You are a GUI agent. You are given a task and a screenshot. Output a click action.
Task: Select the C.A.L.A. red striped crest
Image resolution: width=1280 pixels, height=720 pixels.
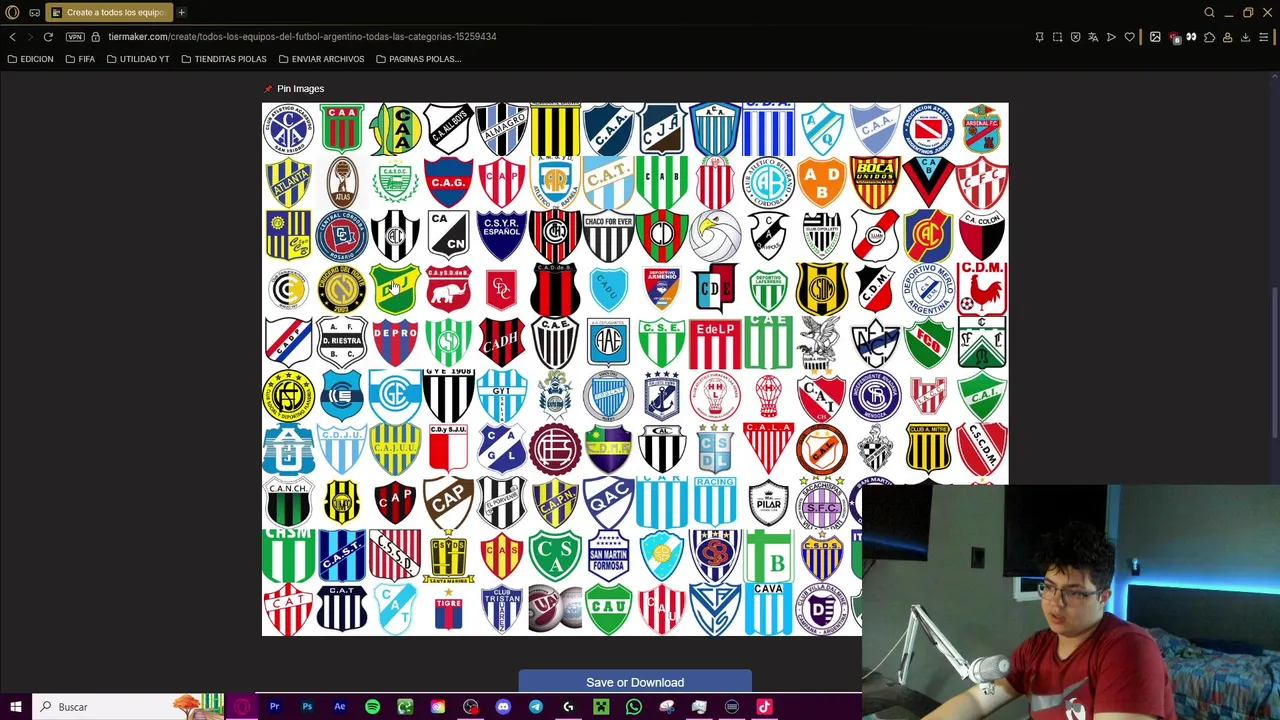(x=768, y=447)
